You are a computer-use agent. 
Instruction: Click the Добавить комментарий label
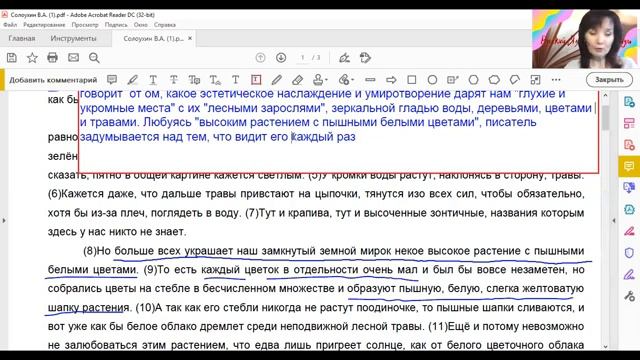(x=53, y=80)
